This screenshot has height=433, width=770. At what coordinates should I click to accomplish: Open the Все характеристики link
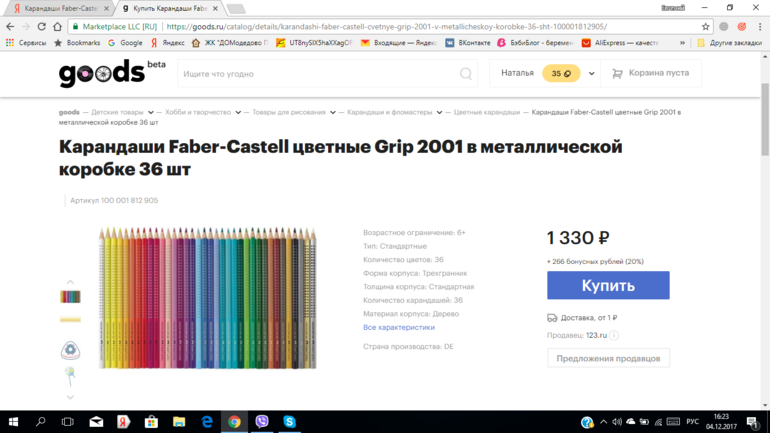(x=398, y=327)
